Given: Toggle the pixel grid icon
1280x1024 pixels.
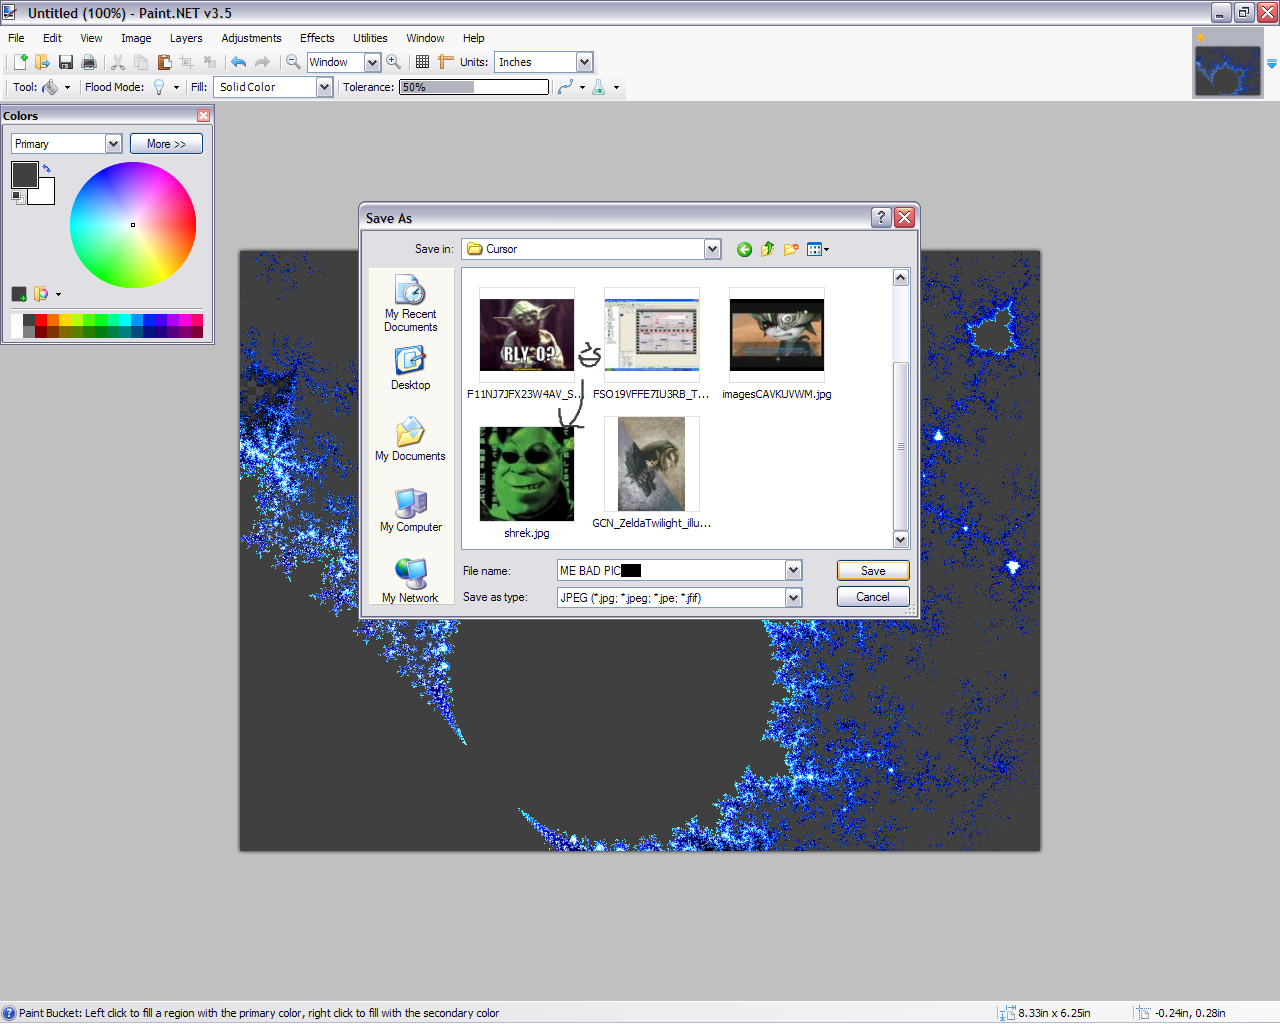Looking at the screenshot, I should tap(422, 62).
